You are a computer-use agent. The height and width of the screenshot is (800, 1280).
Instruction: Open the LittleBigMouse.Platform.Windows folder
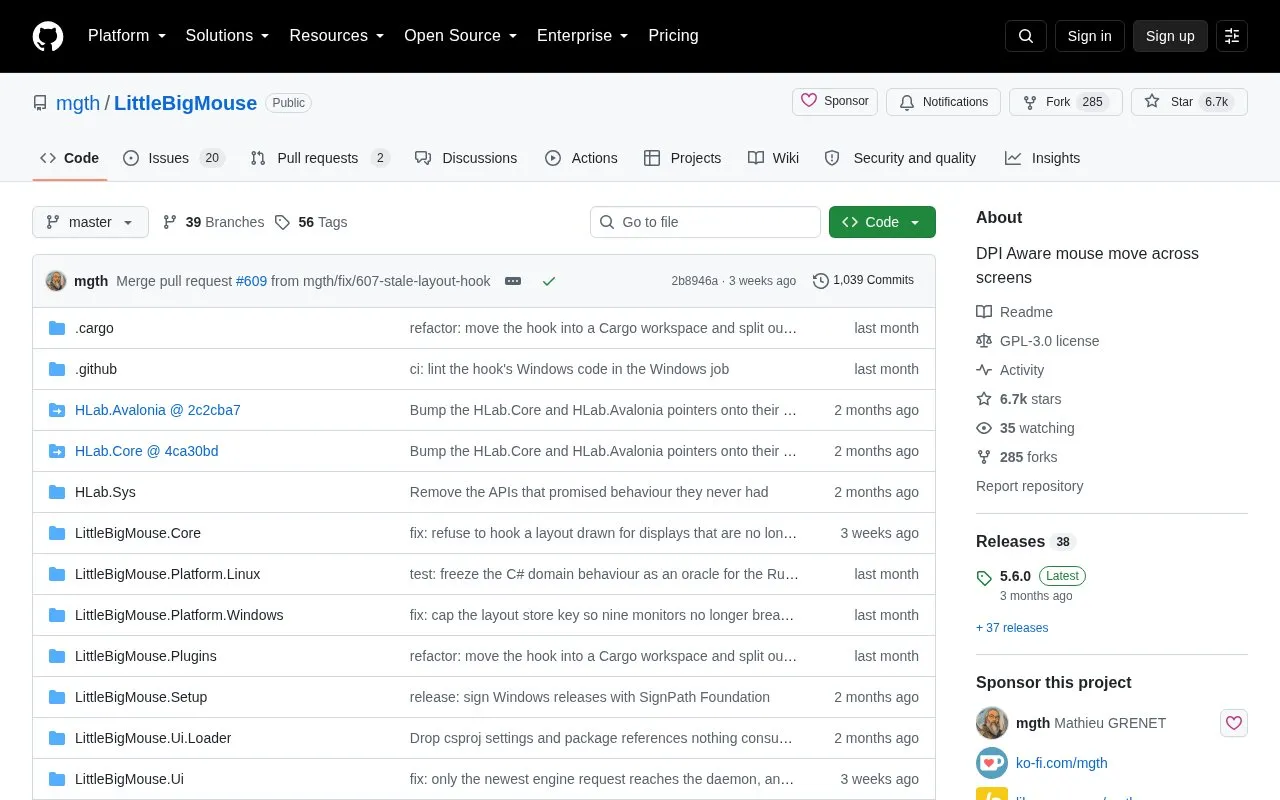[179, 615]
